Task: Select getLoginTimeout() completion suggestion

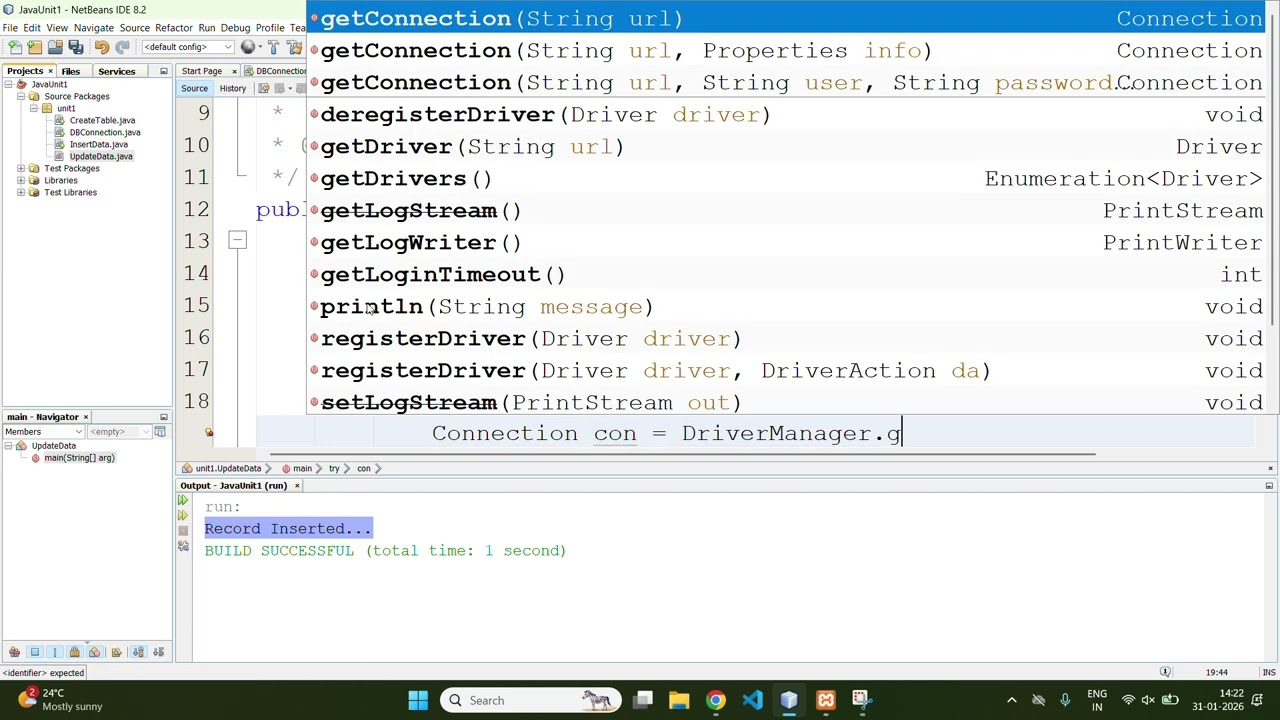Action: [x=787, y=274]
